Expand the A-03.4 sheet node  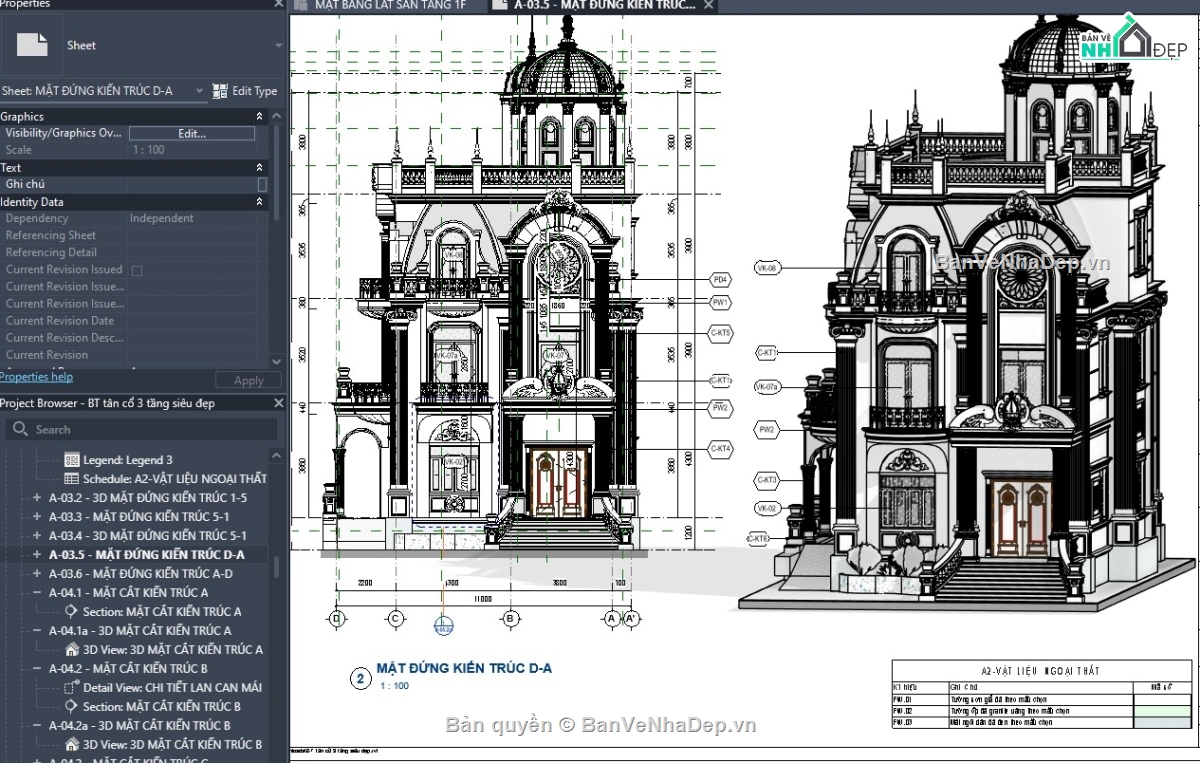coord(37,536)
